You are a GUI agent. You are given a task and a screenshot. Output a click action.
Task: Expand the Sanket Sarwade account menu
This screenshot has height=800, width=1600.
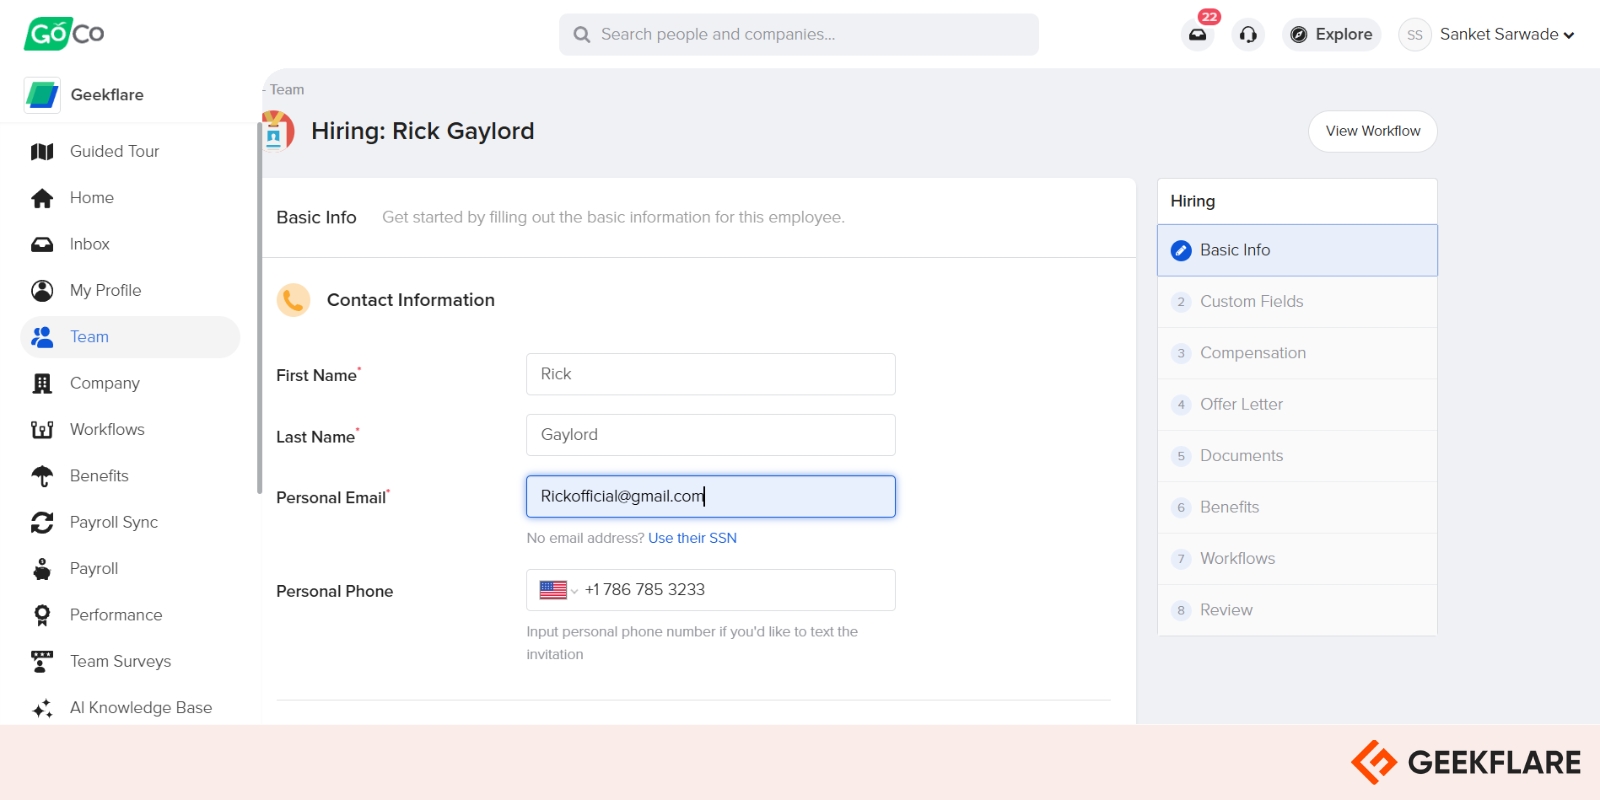(x=1506, y=35)
